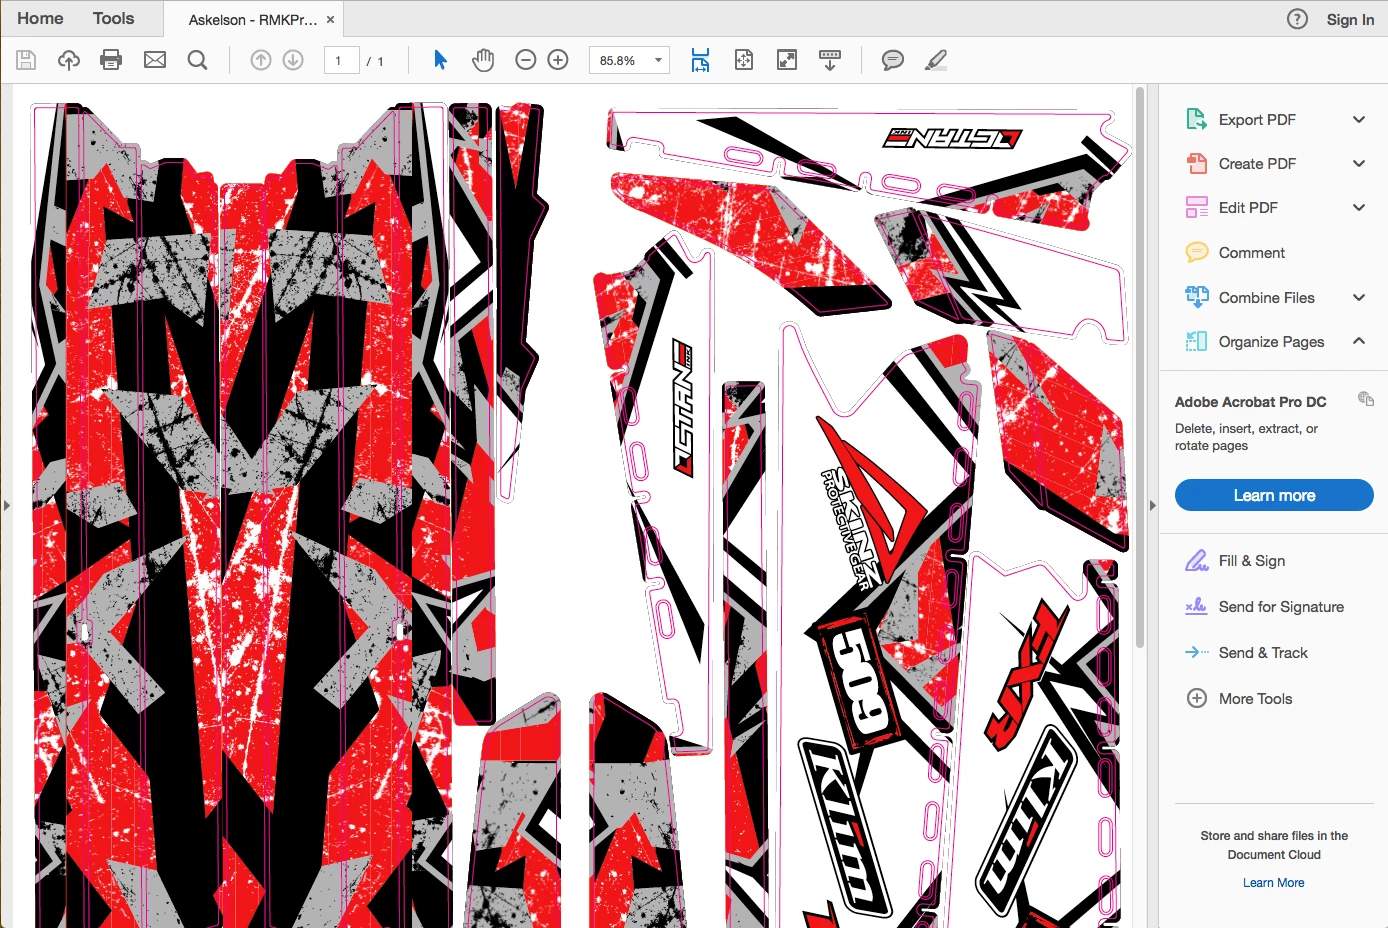
Task: Expand the left navigation pane arrow
Action: 6,506
